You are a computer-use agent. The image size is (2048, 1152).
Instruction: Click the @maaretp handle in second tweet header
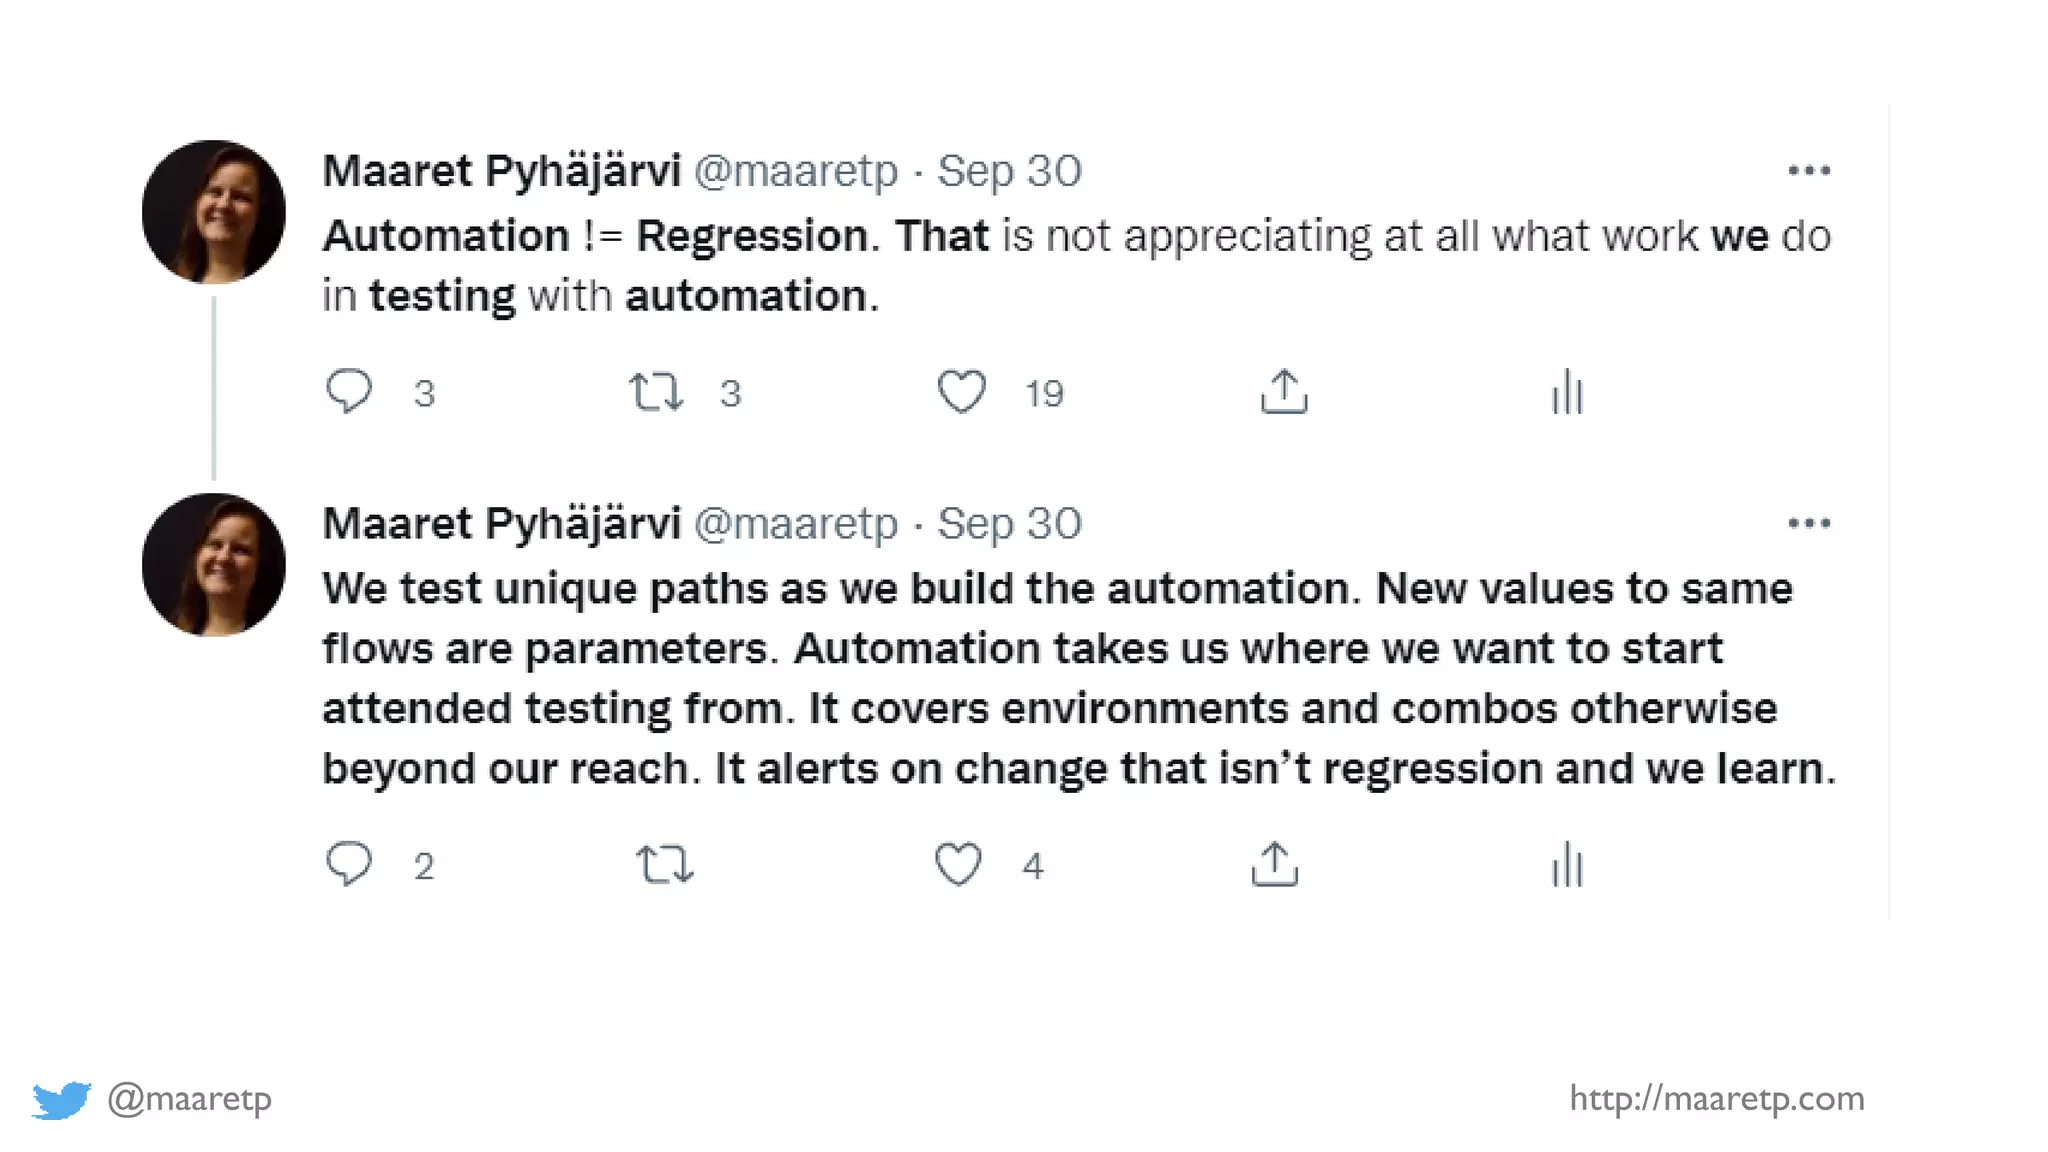(x=796, y=523)
